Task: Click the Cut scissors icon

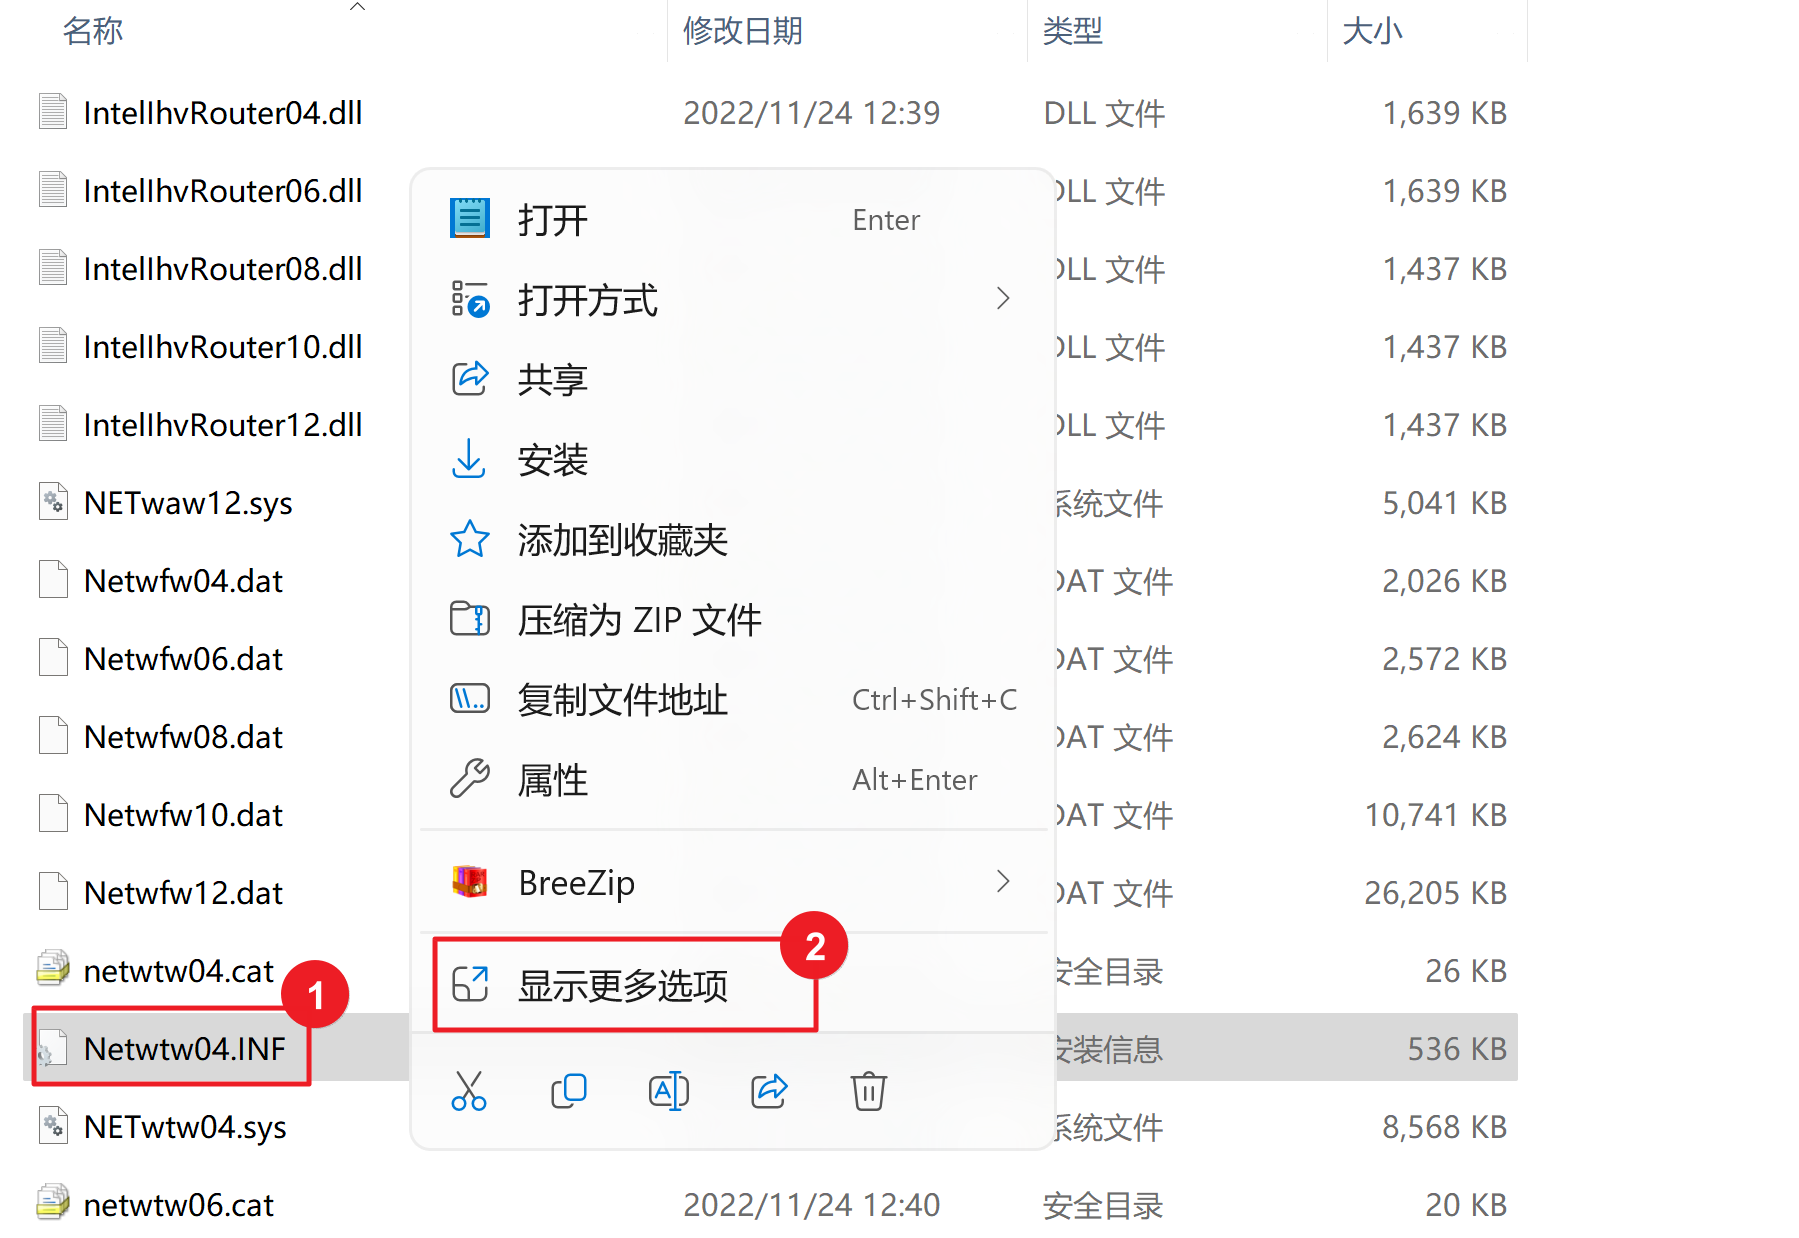Action: [468, 1091]
